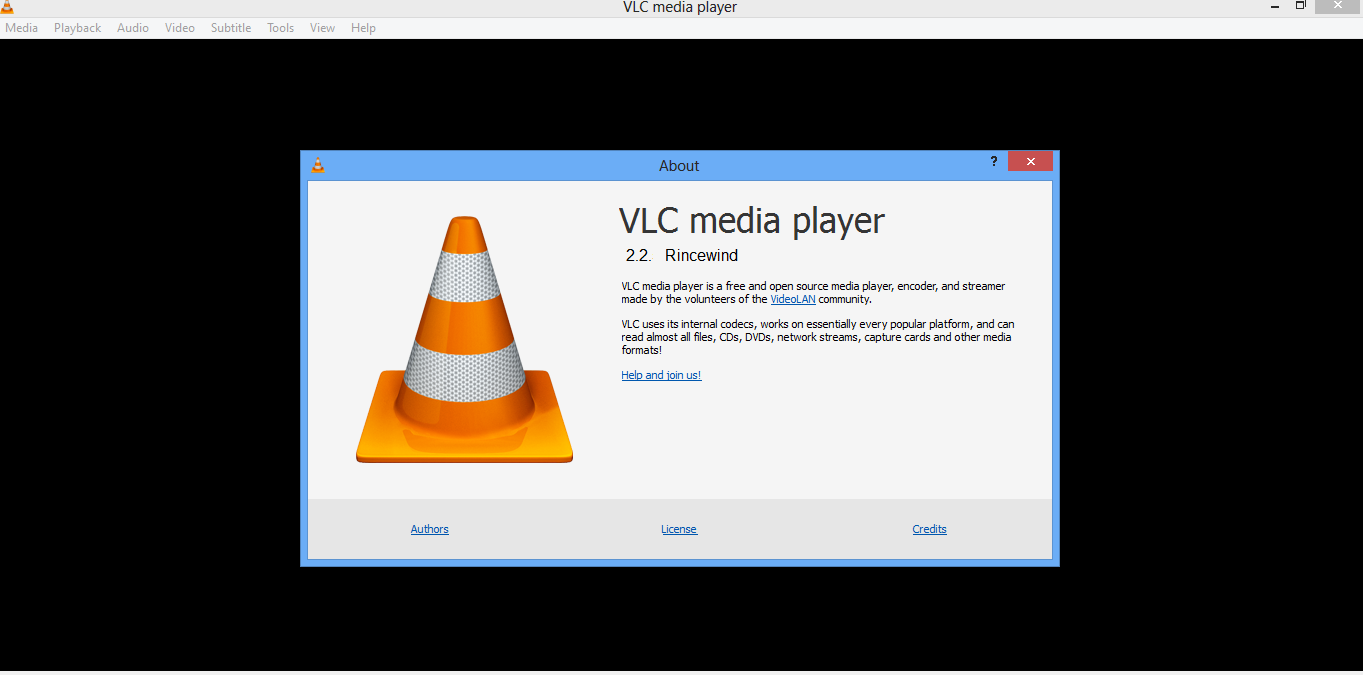The height and width of the screenshot is (675, 1363).
Task: Open the Subtitle menu
Action: (x=231, y=28)
